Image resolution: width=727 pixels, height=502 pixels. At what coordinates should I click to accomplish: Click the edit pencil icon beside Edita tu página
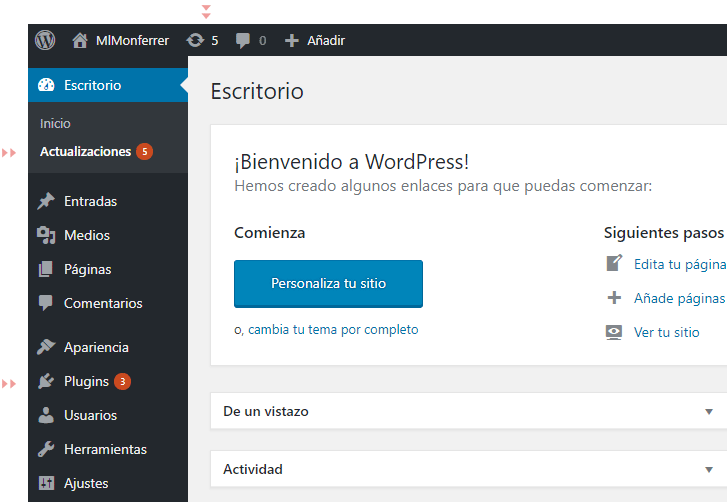tap(614, 263)
